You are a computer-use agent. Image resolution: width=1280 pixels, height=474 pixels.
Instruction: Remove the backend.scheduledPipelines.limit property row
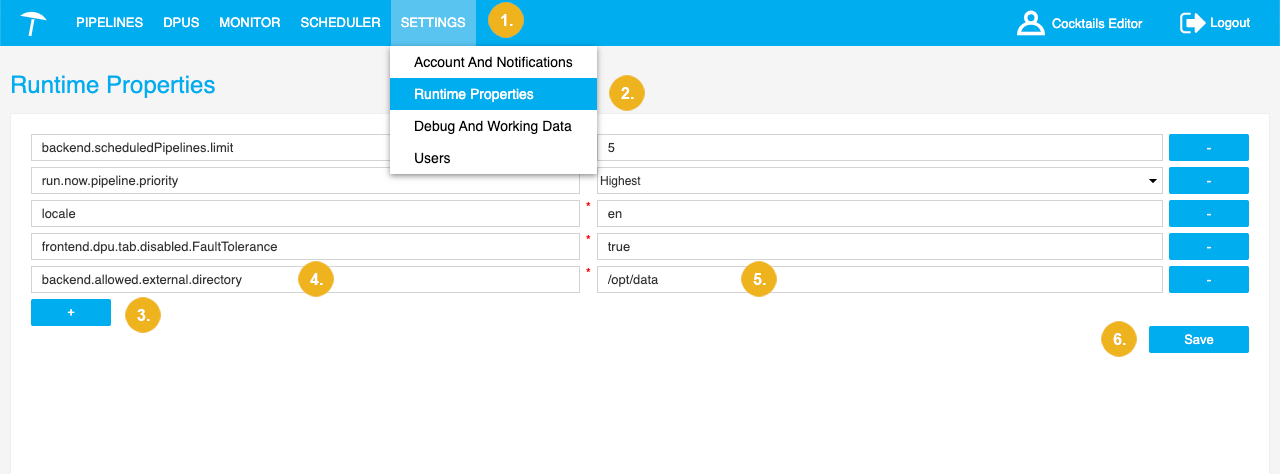[1209, 148]
